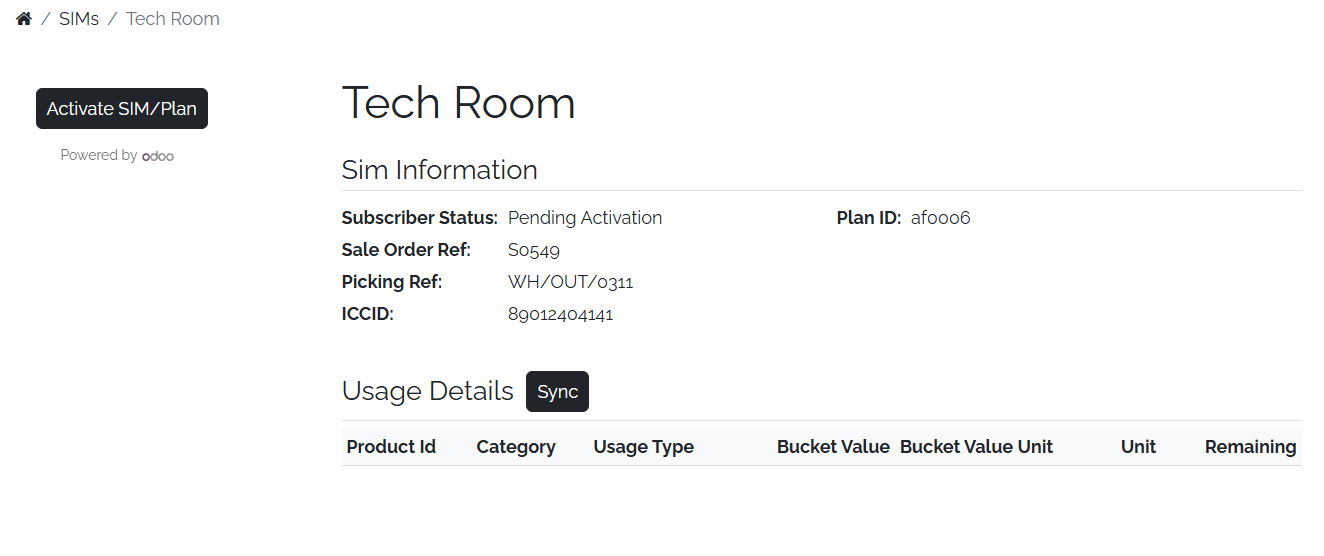Click the Odoo logo
Screen dimensions: 1324x556
158,156
